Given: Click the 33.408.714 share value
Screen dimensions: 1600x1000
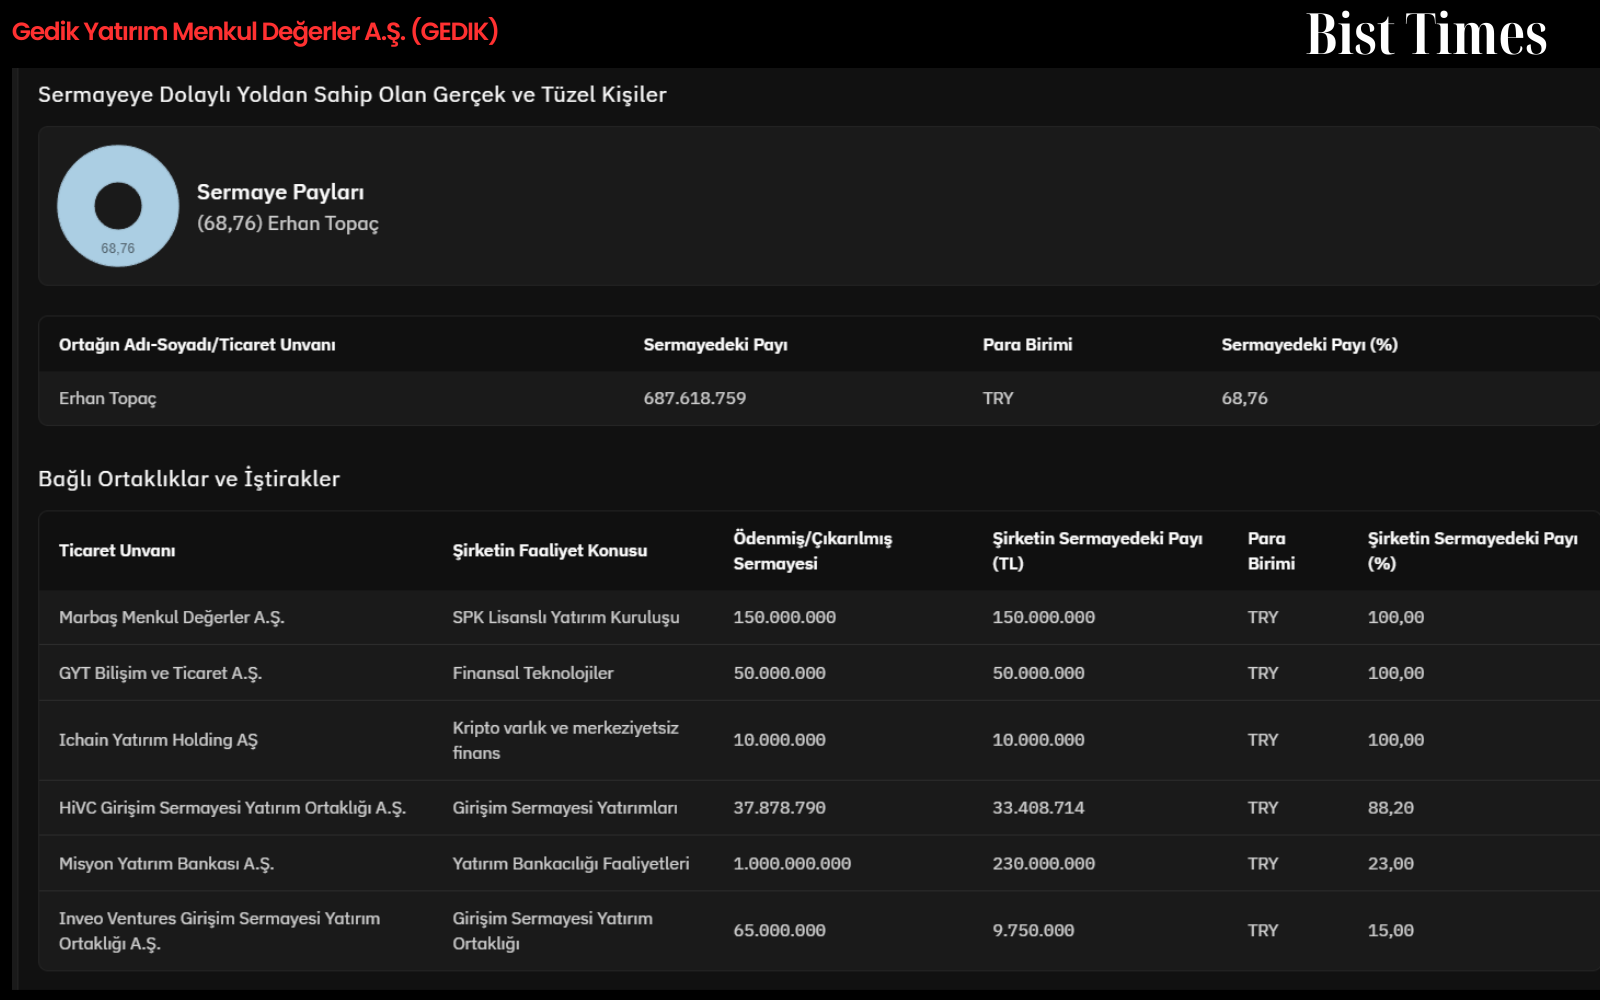Looking at the screenshot, I should pyautogui.click(x=1038, y=808).
